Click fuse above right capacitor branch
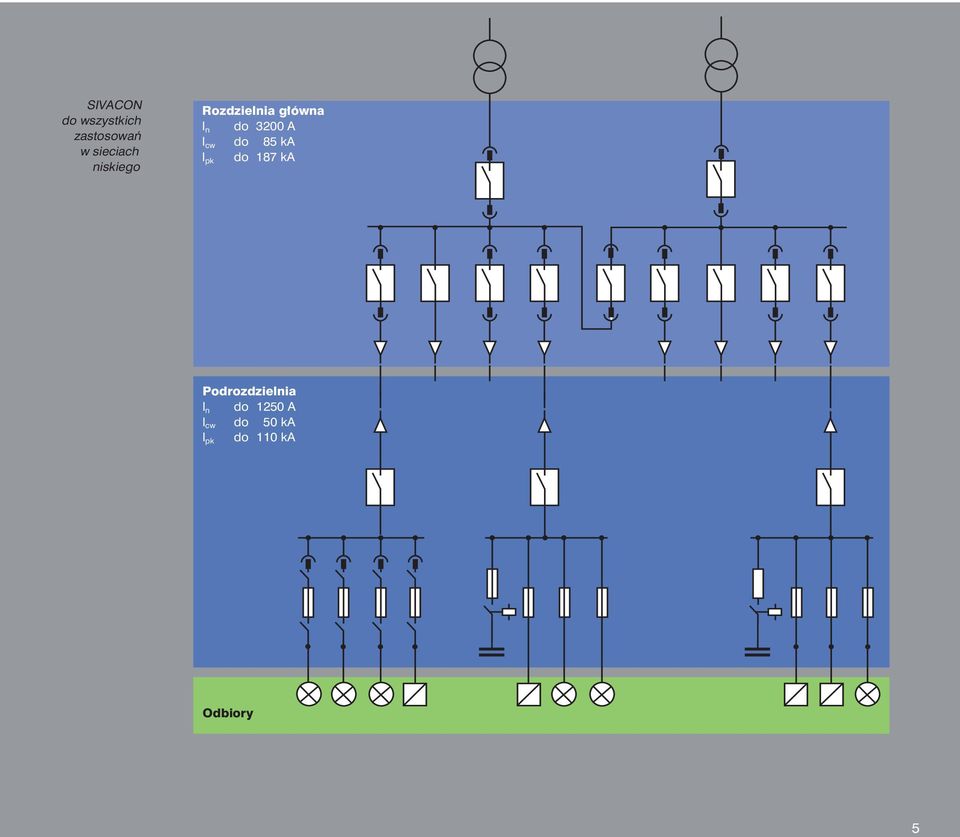Screen dimensions: 960x837 pyautogui.click(x=757, y=584)
